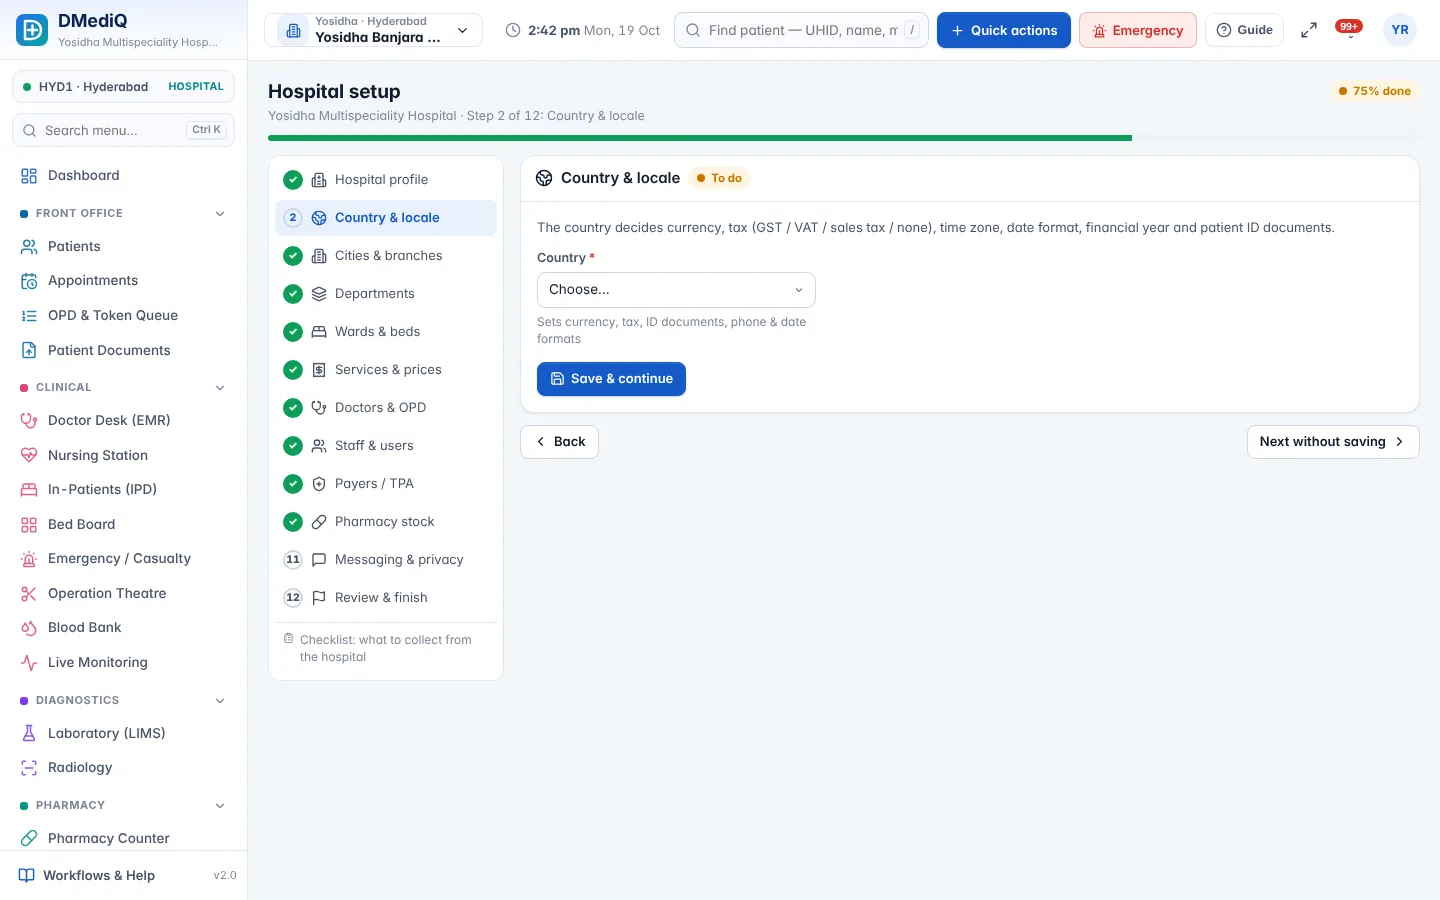Open Bed Board from sidebar
This screenshot has width=1440, height=900.
pyautogui.click(x=123, y=524)
